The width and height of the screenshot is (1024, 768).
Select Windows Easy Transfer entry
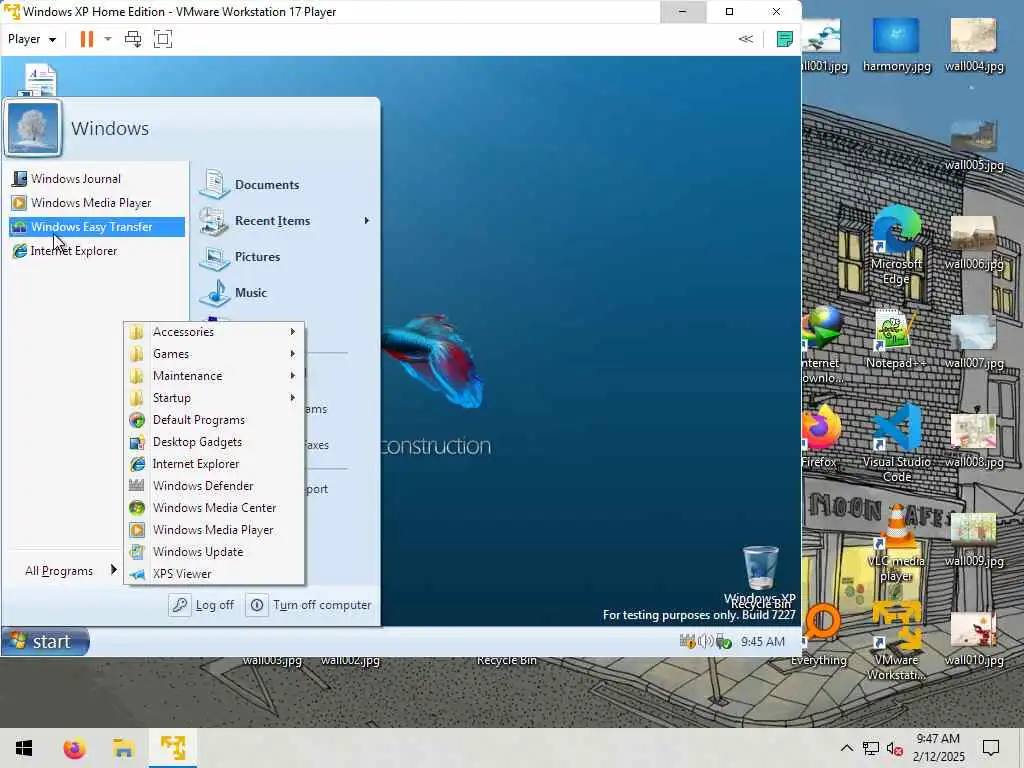[x=97, y=227]
